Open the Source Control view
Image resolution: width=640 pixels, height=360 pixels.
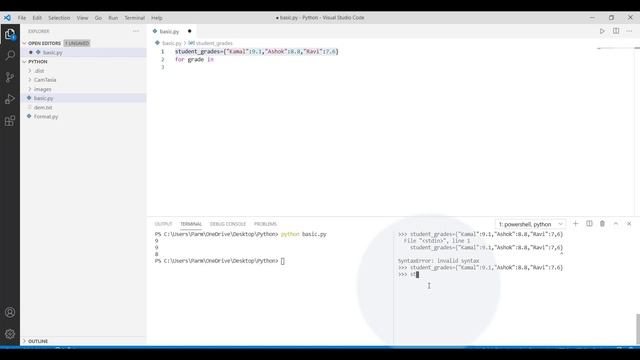click(10, 77)
